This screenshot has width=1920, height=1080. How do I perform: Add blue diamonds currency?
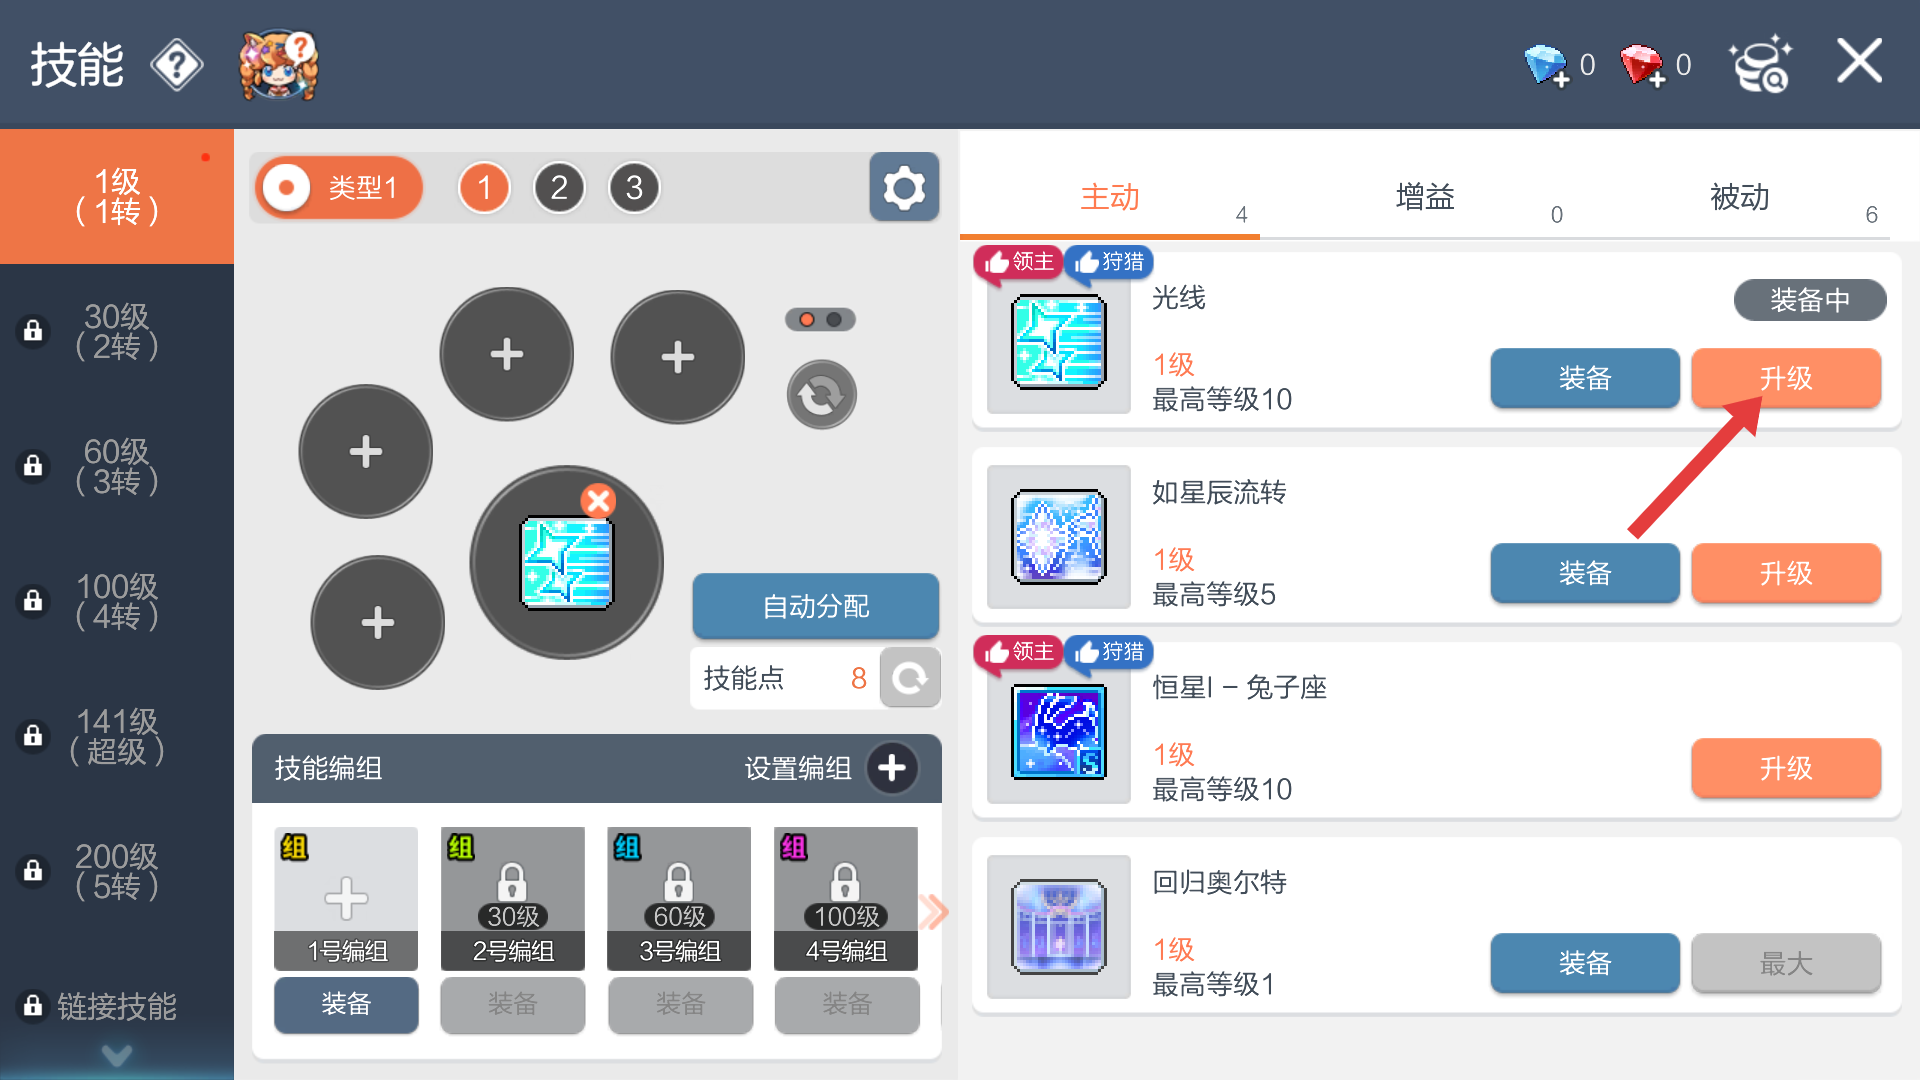tap(1548, 66)
